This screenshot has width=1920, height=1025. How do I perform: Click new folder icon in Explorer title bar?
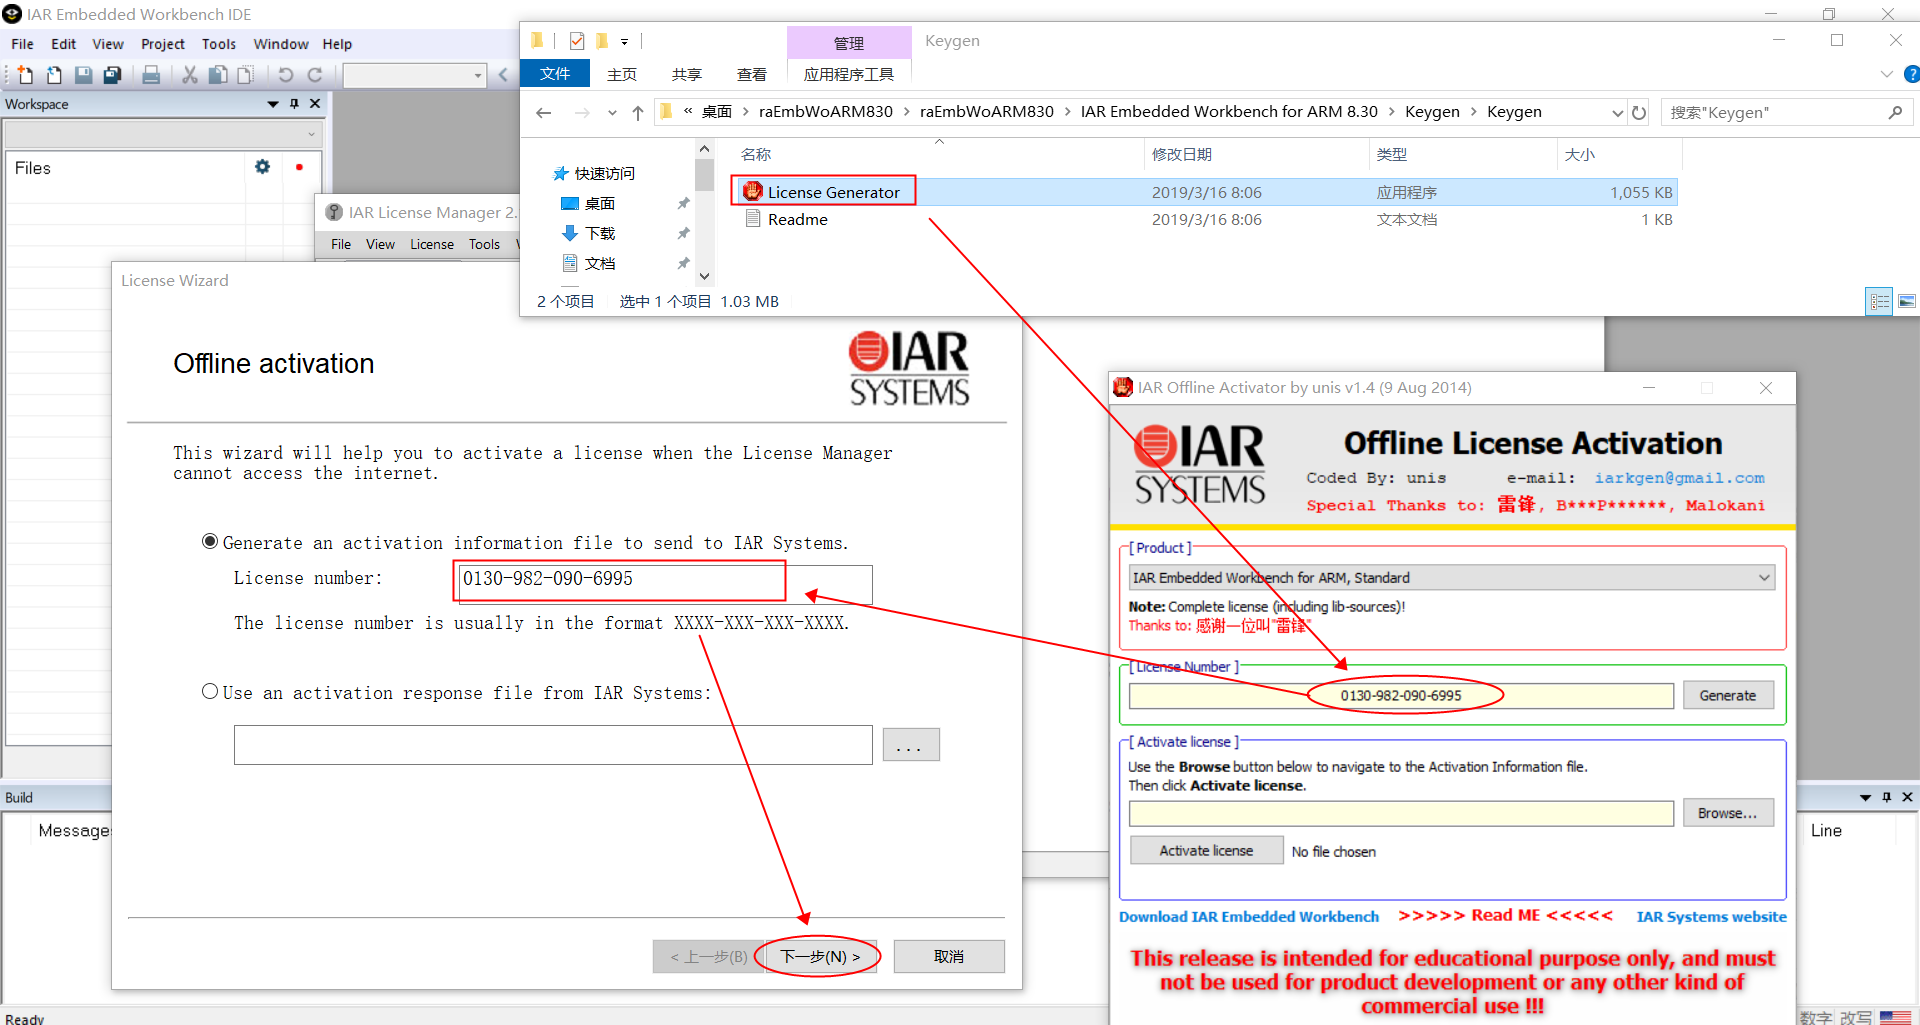(x=602, y=41)
